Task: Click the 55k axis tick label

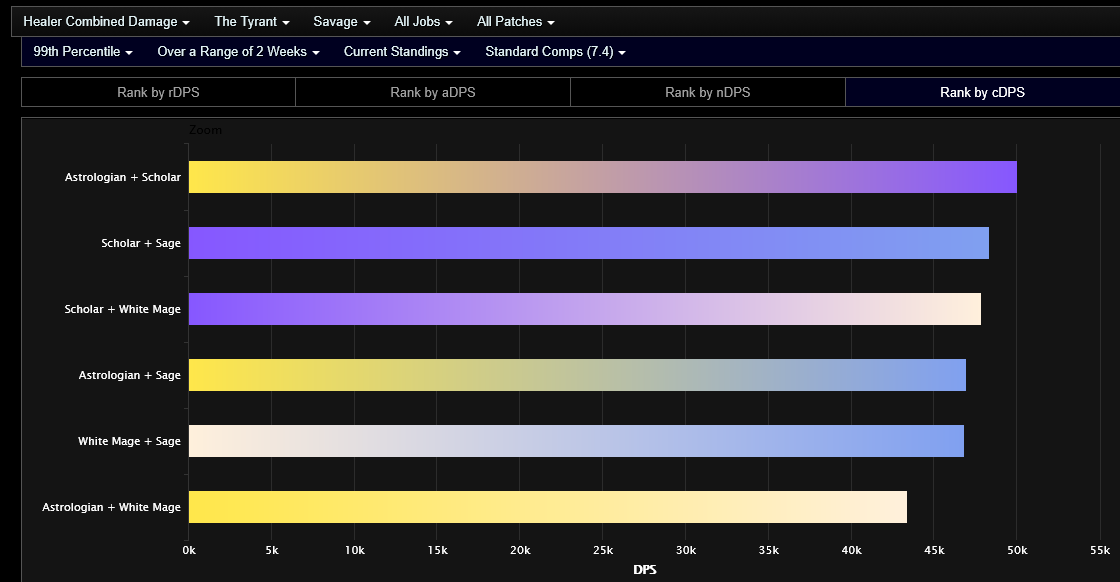Action: tap(1100, 550)
